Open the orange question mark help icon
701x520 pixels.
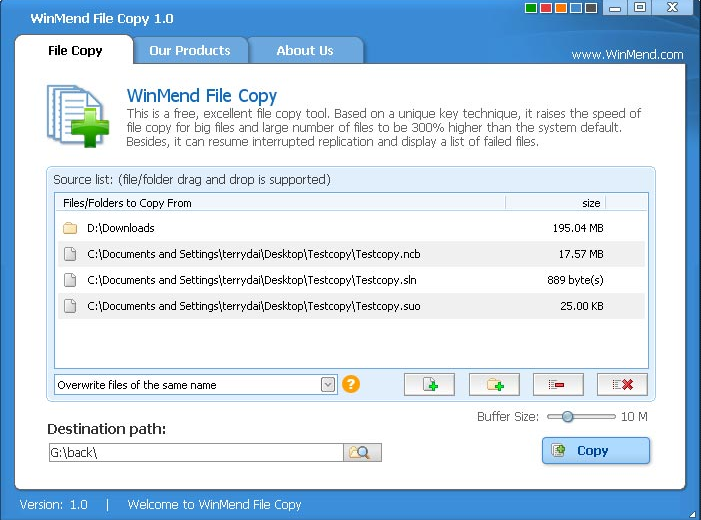pos(351,384)
